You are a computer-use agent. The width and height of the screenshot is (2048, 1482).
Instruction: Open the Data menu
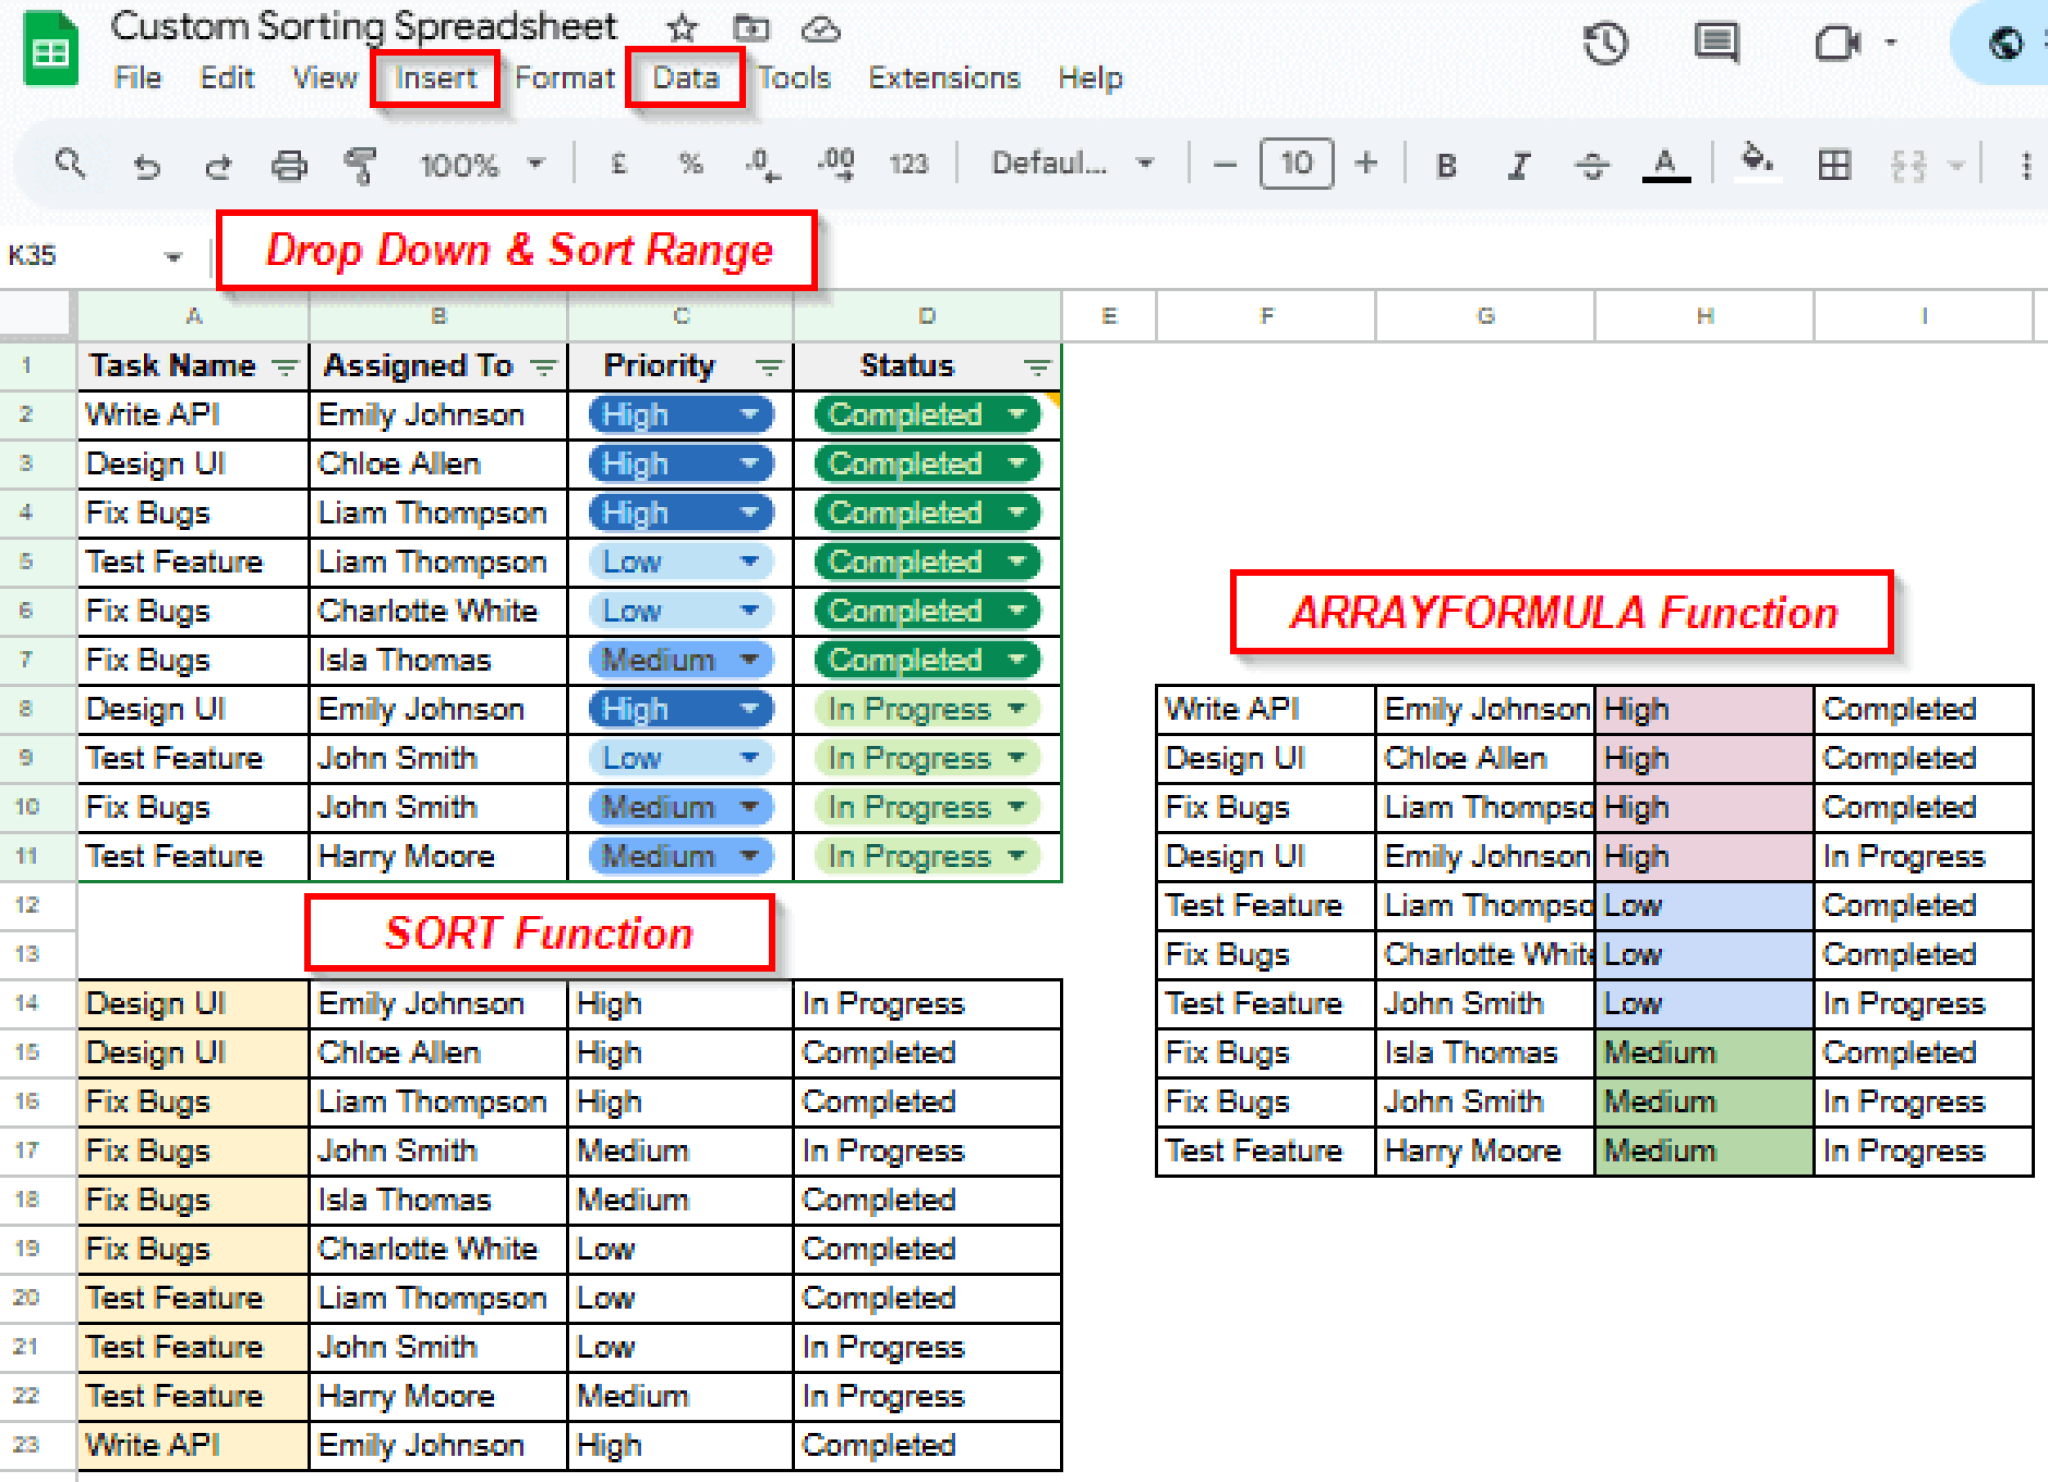pyautogui.click(x=684, y=78)
